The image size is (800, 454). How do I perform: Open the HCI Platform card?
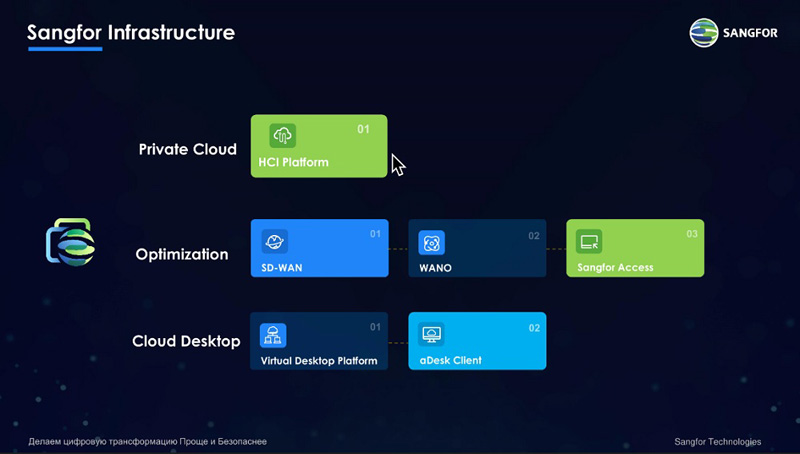click(x=319, y=146)
